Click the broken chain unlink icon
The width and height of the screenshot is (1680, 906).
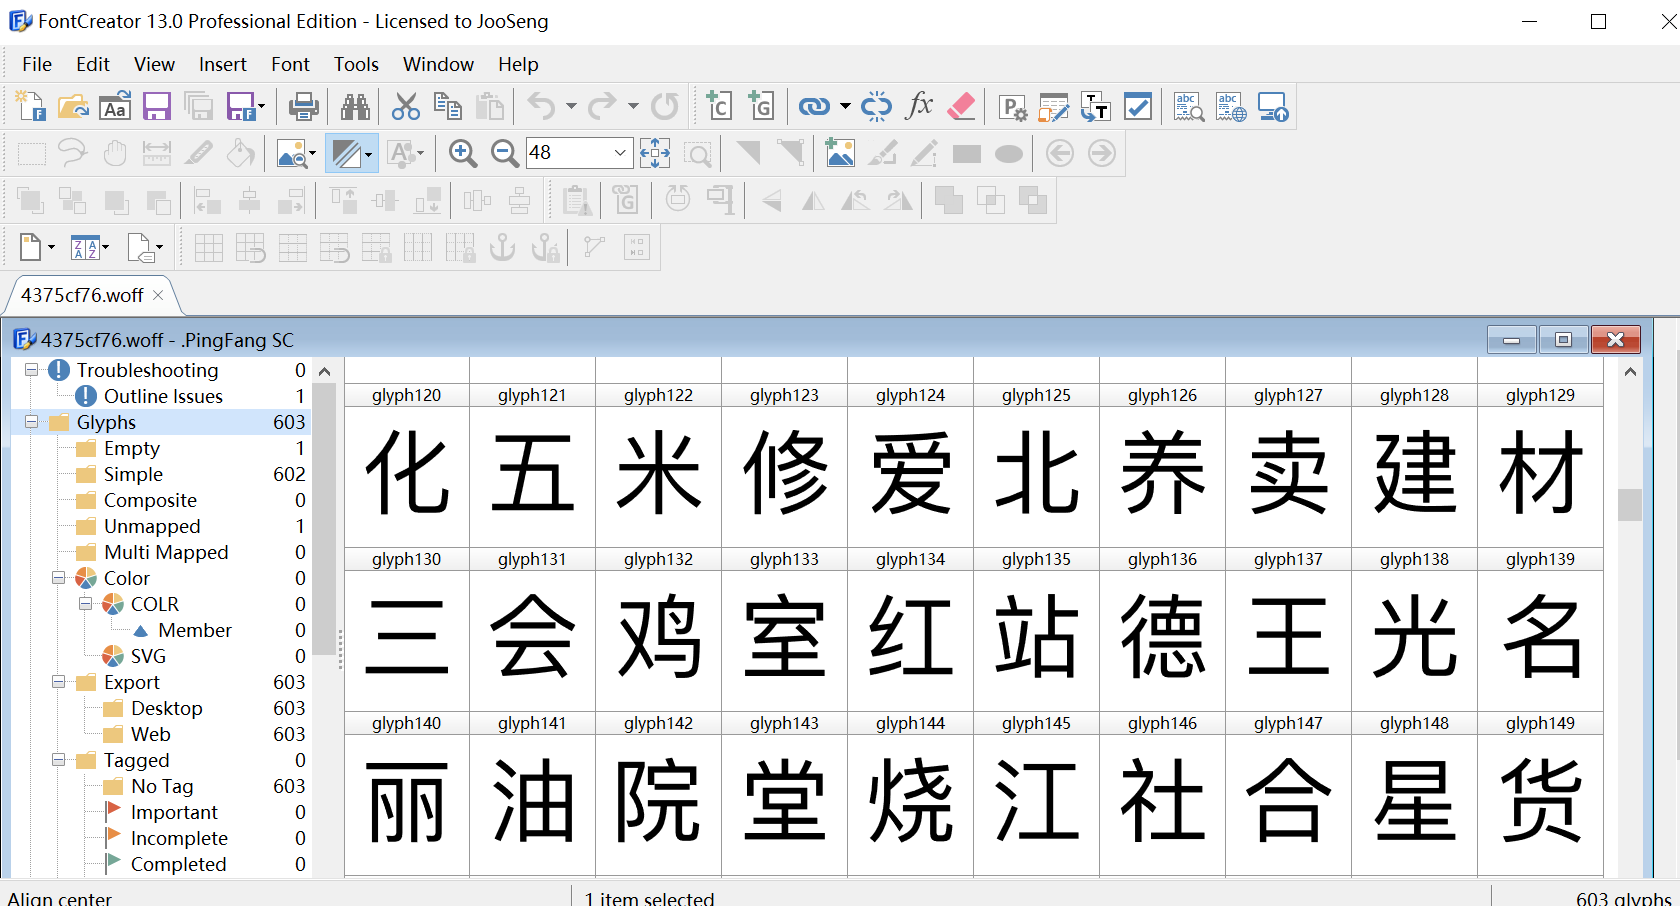(876, 106)
